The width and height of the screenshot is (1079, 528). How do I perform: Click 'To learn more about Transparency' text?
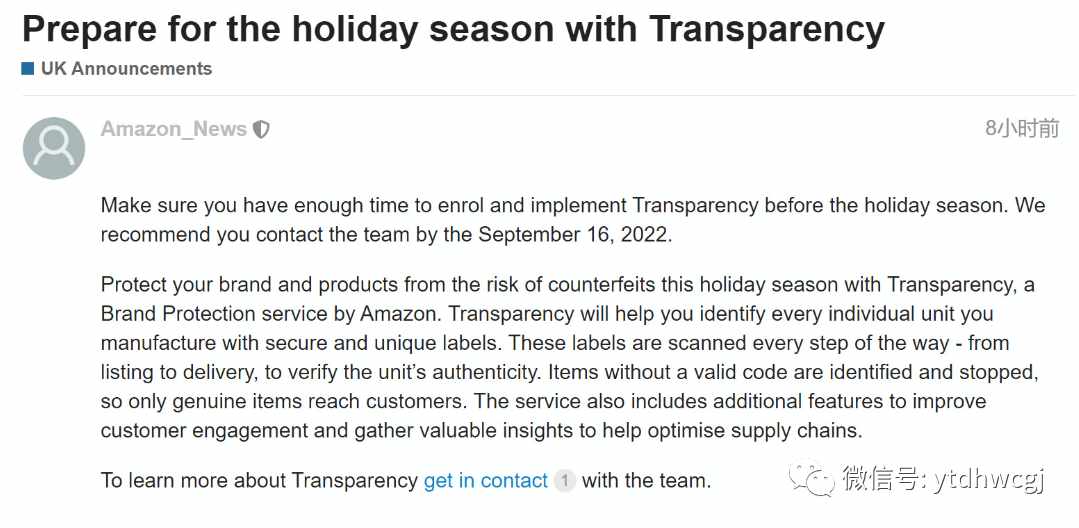click(x=259, y=481)
